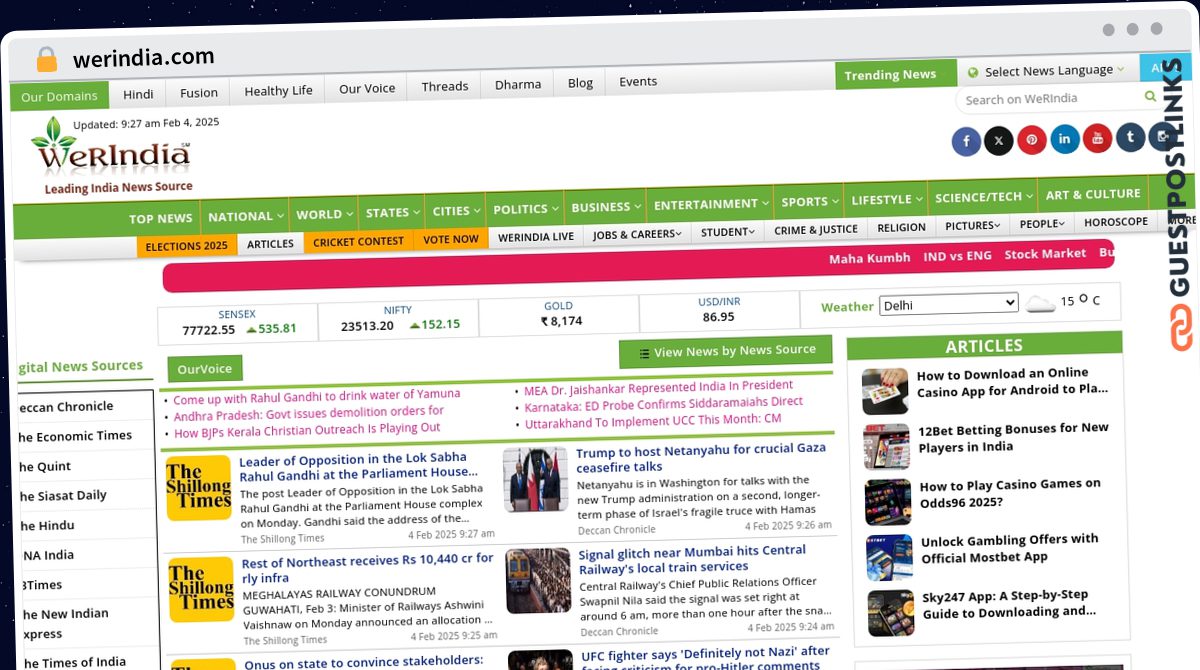The image size is (1200, 670).
Task: Click the ELECTIONS 2025 submenu item
Action: point(187,246)
